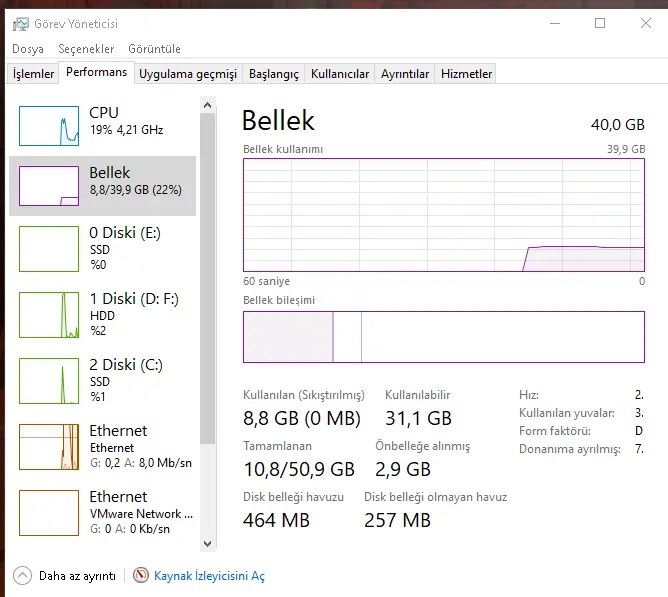Select CPU 19% 4,21 GHz entry
The width and height of the screenshot is (668, 597).
click(x=103, y=126)
